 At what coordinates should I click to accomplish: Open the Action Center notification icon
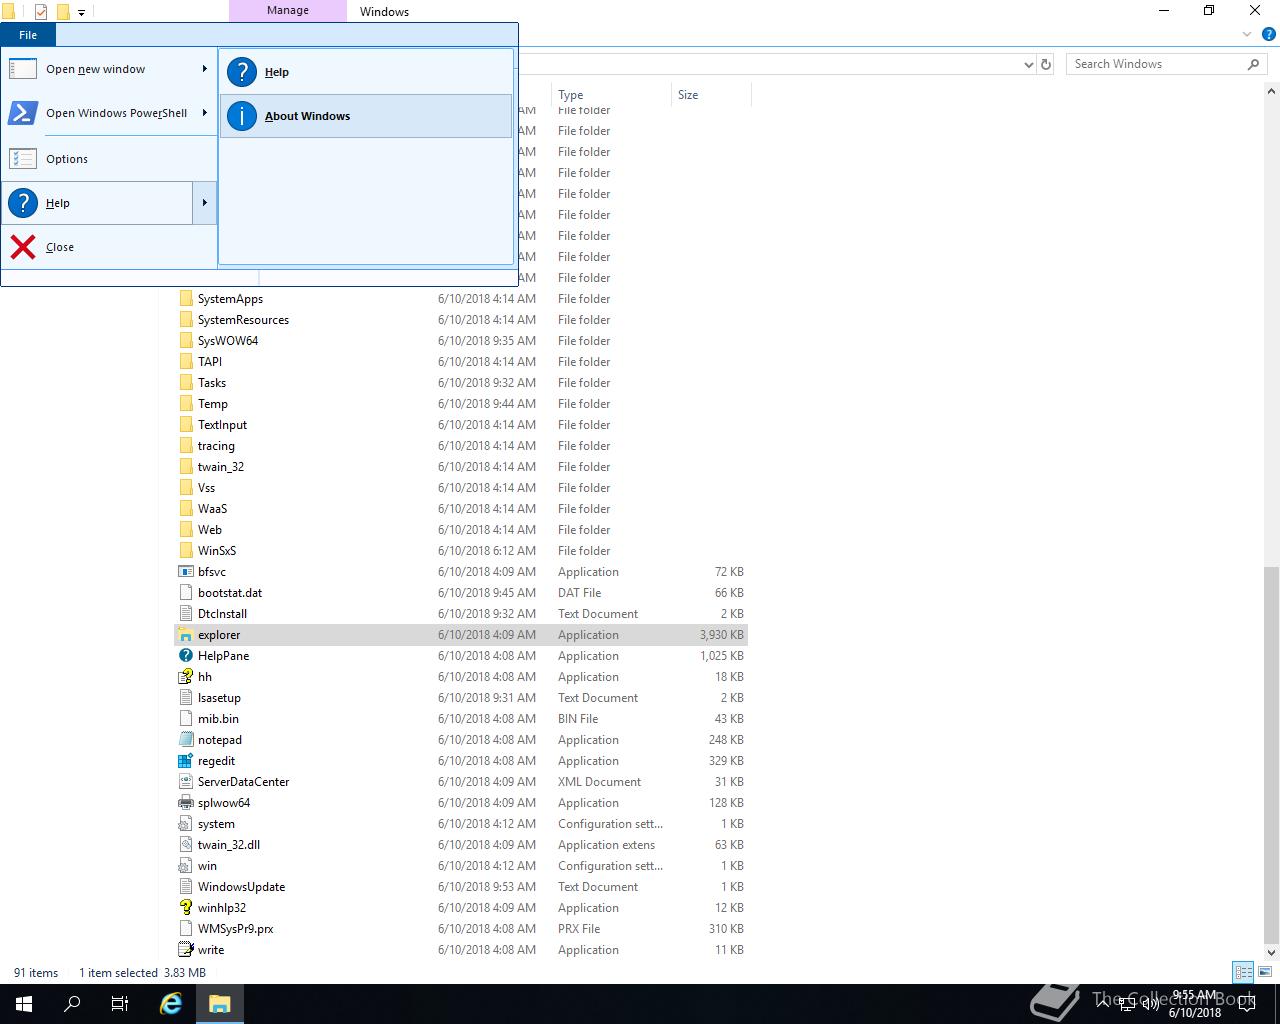pos(1246,1004)
